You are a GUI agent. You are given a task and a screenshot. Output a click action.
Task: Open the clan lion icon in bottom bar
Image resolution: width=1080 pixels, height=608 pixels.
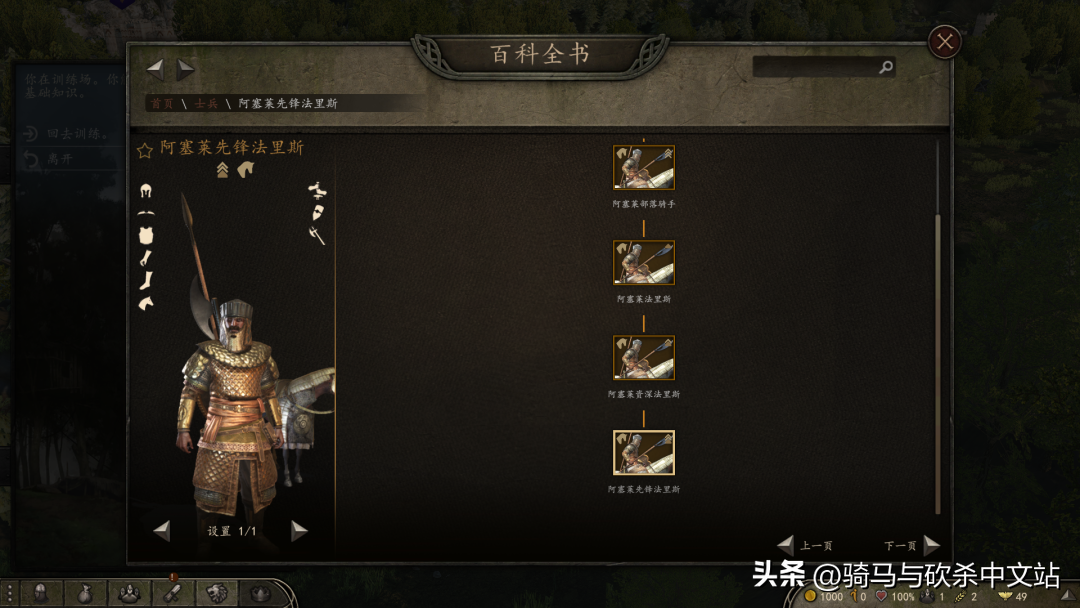pos(216,594)
